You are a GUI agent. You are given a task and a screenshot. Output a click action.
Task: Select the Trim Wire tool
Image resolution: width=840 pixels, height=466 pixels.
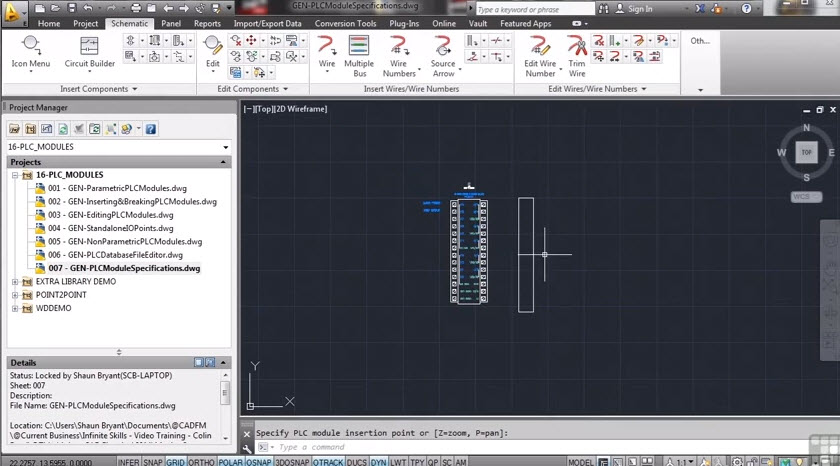pyautogui.click(x=577, y=56)
